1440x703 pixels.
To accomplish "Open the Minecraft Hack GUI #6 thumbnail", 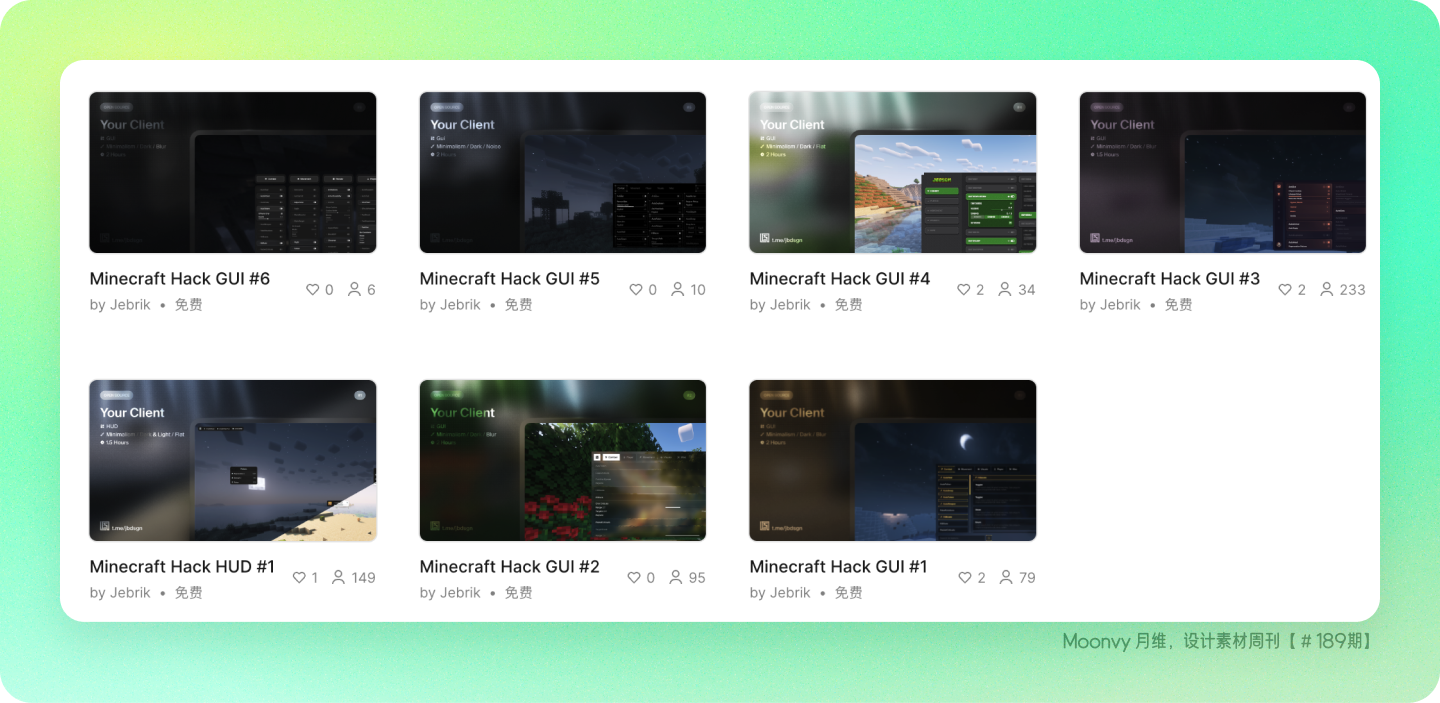I will [232, 172].
